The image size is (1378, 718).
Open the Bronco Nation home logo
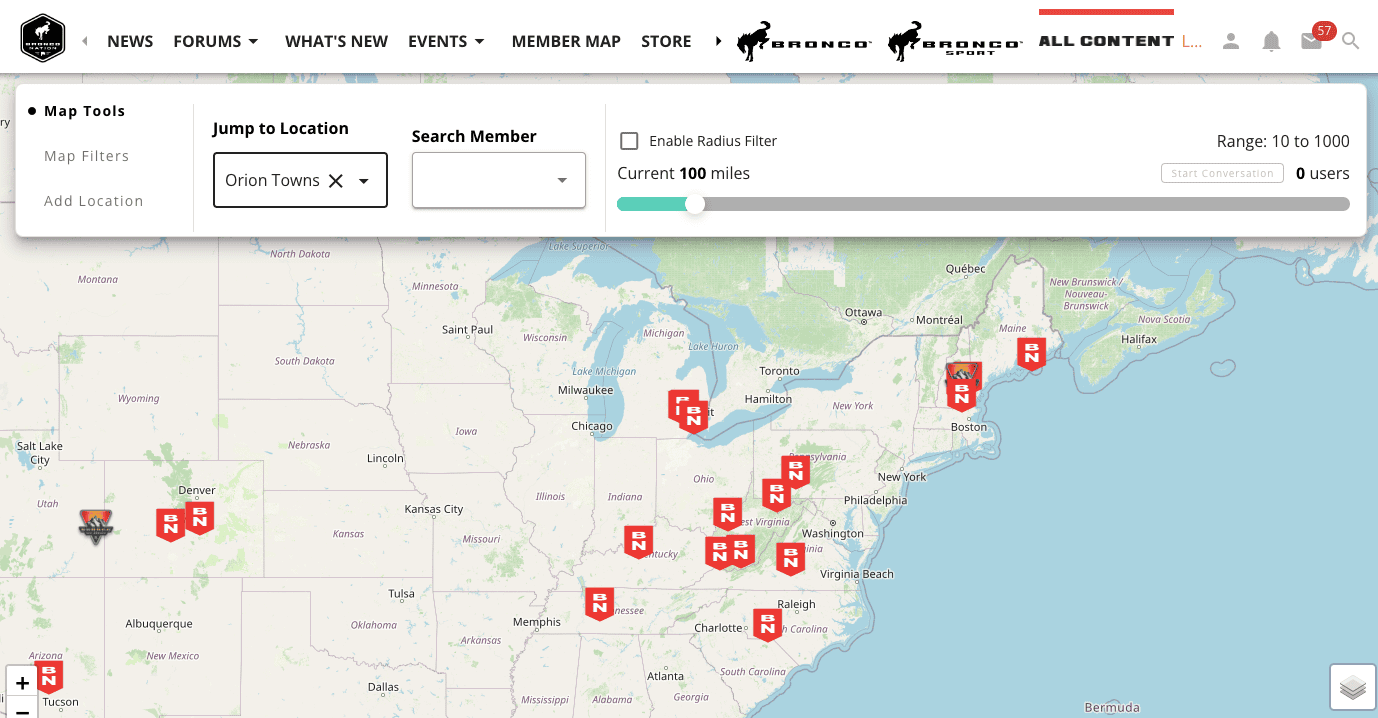coord(43,40)
